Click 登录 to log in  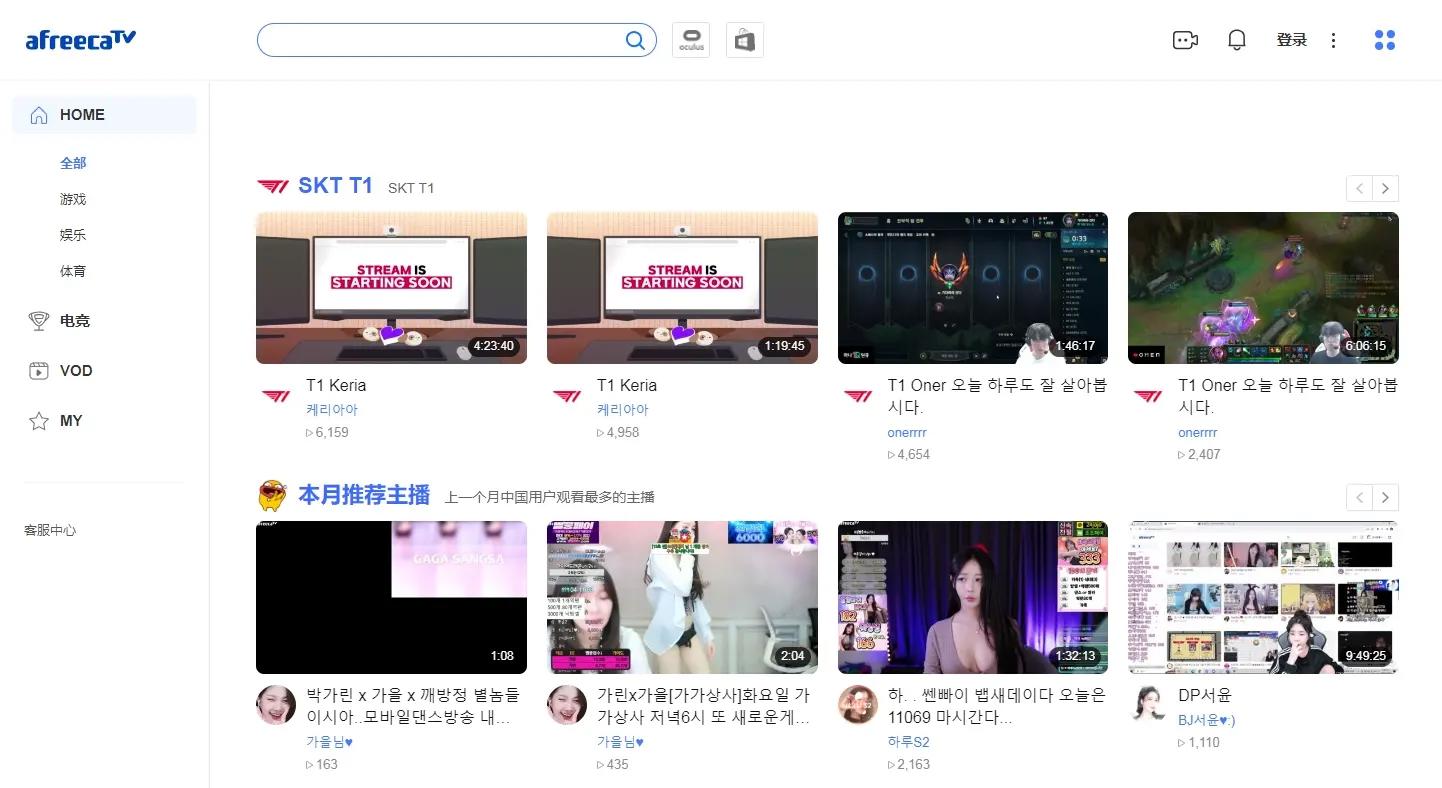click(1292, 40)
